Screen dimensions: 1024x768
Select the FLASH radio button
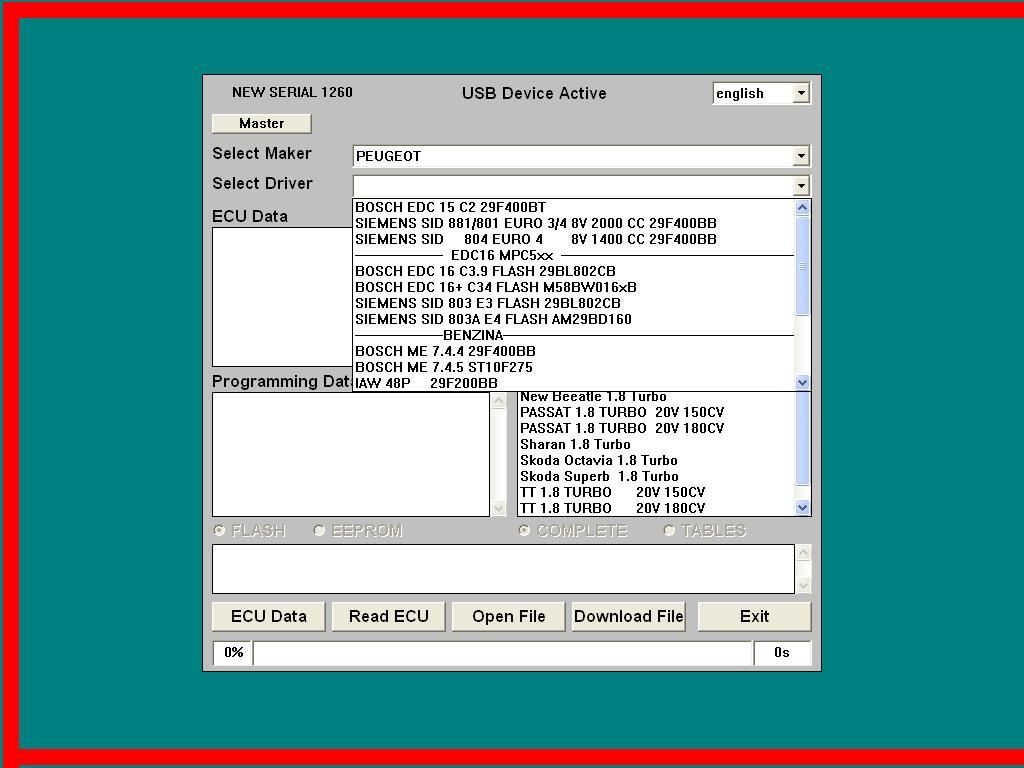pyautogui.click(x=220, y=530)
